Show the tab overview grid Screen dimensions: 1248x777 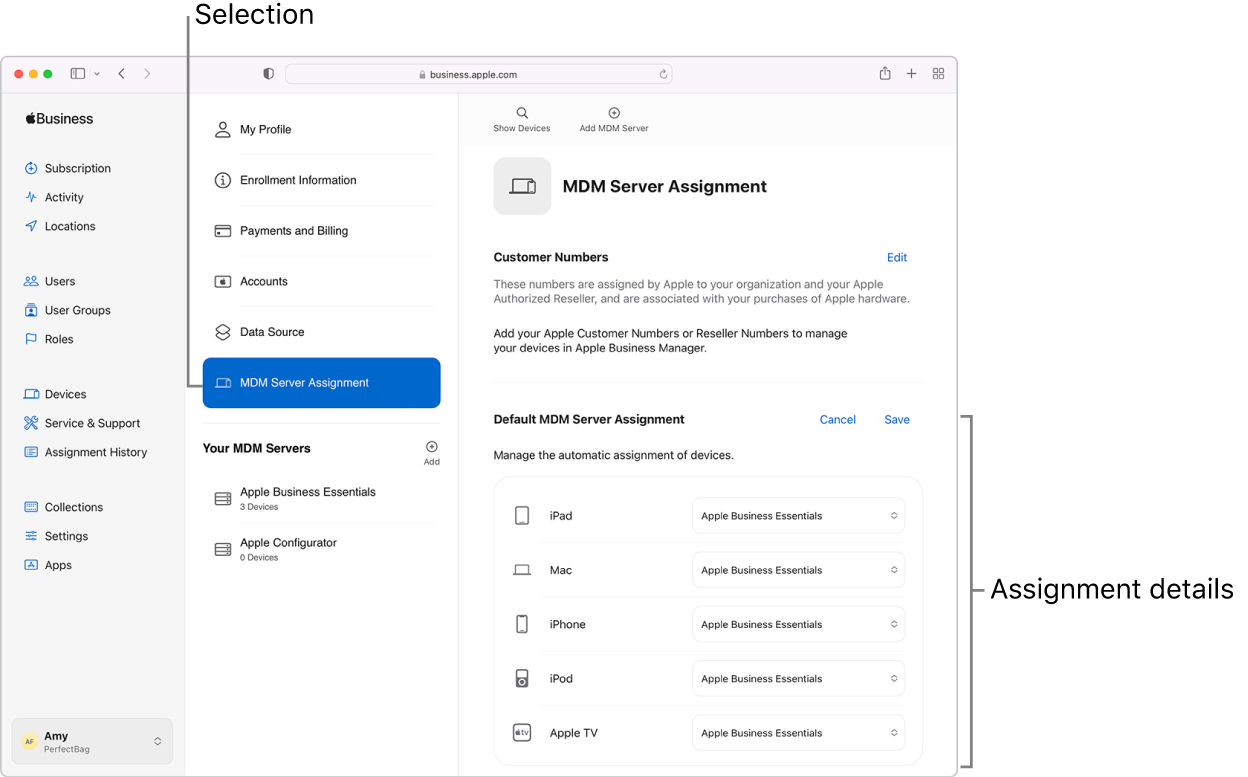[938, 74]
